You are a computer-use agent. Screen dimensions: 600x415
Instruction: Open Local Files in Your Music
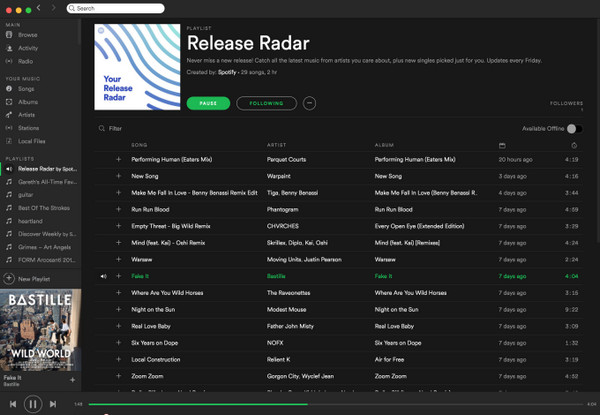coord(32,141)
